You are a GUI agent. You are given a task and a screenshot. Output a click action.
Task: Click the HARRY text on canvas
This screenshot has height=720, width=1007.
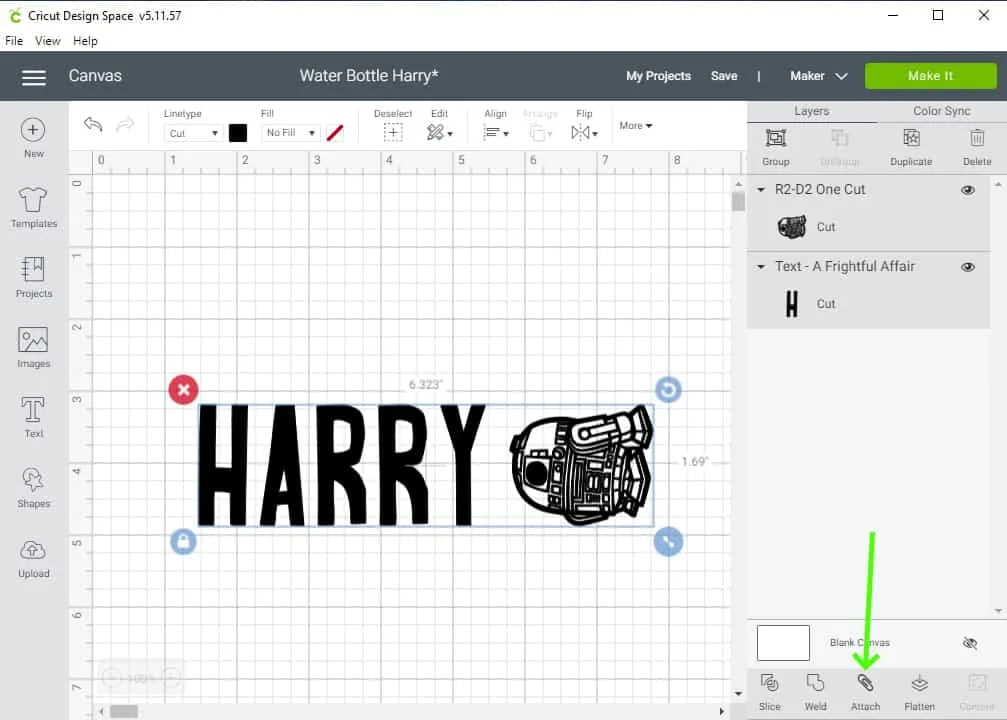tap(341, 466)
